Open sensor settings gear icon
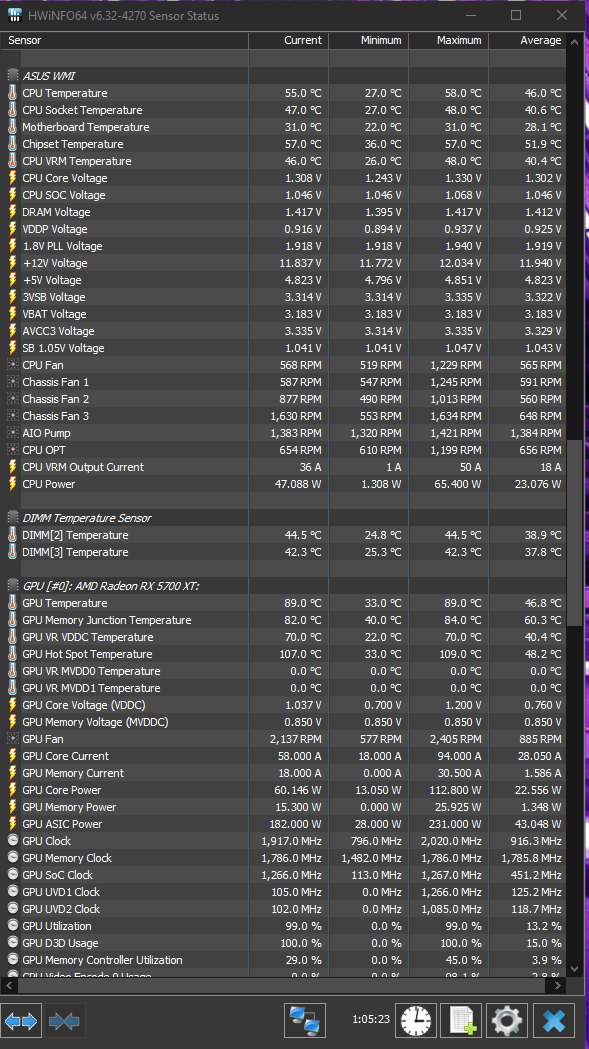This screenshot has width=589, height=1049. tap(507, 1021)
